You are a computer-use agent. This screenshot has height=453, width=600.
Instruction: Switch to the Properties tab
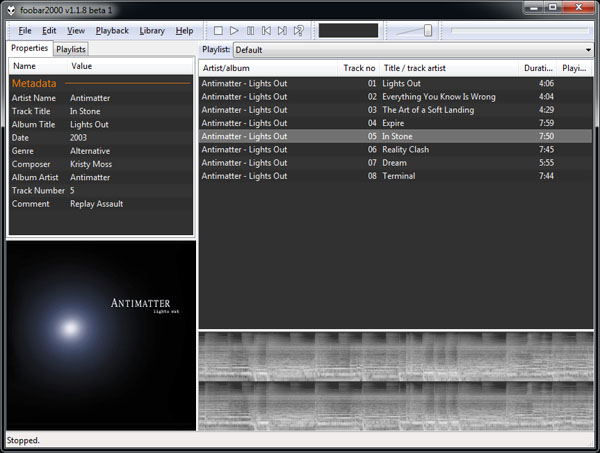(29, 48)
